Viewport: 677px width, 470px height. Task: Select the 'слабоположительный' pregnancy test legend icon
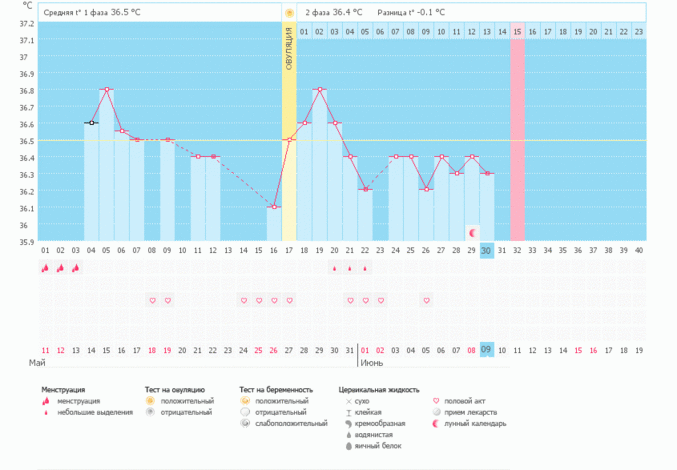[246, 423]
